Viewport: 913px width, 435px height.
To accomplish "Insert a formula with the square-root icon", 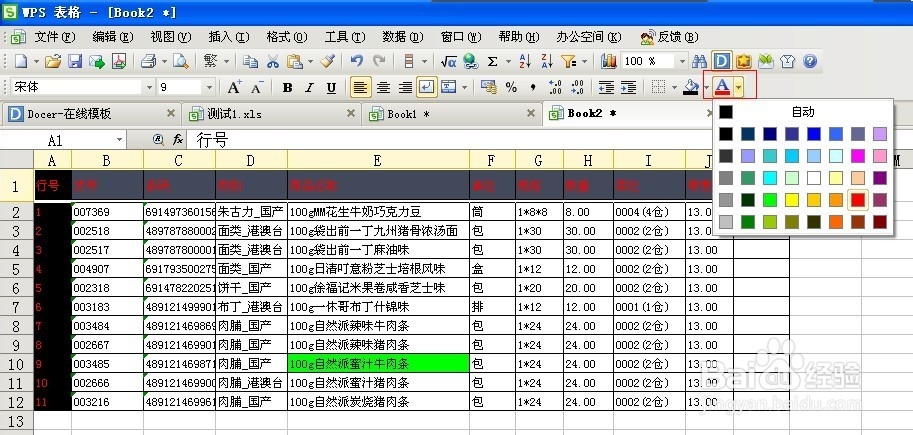I will click(x=448, y=61).
